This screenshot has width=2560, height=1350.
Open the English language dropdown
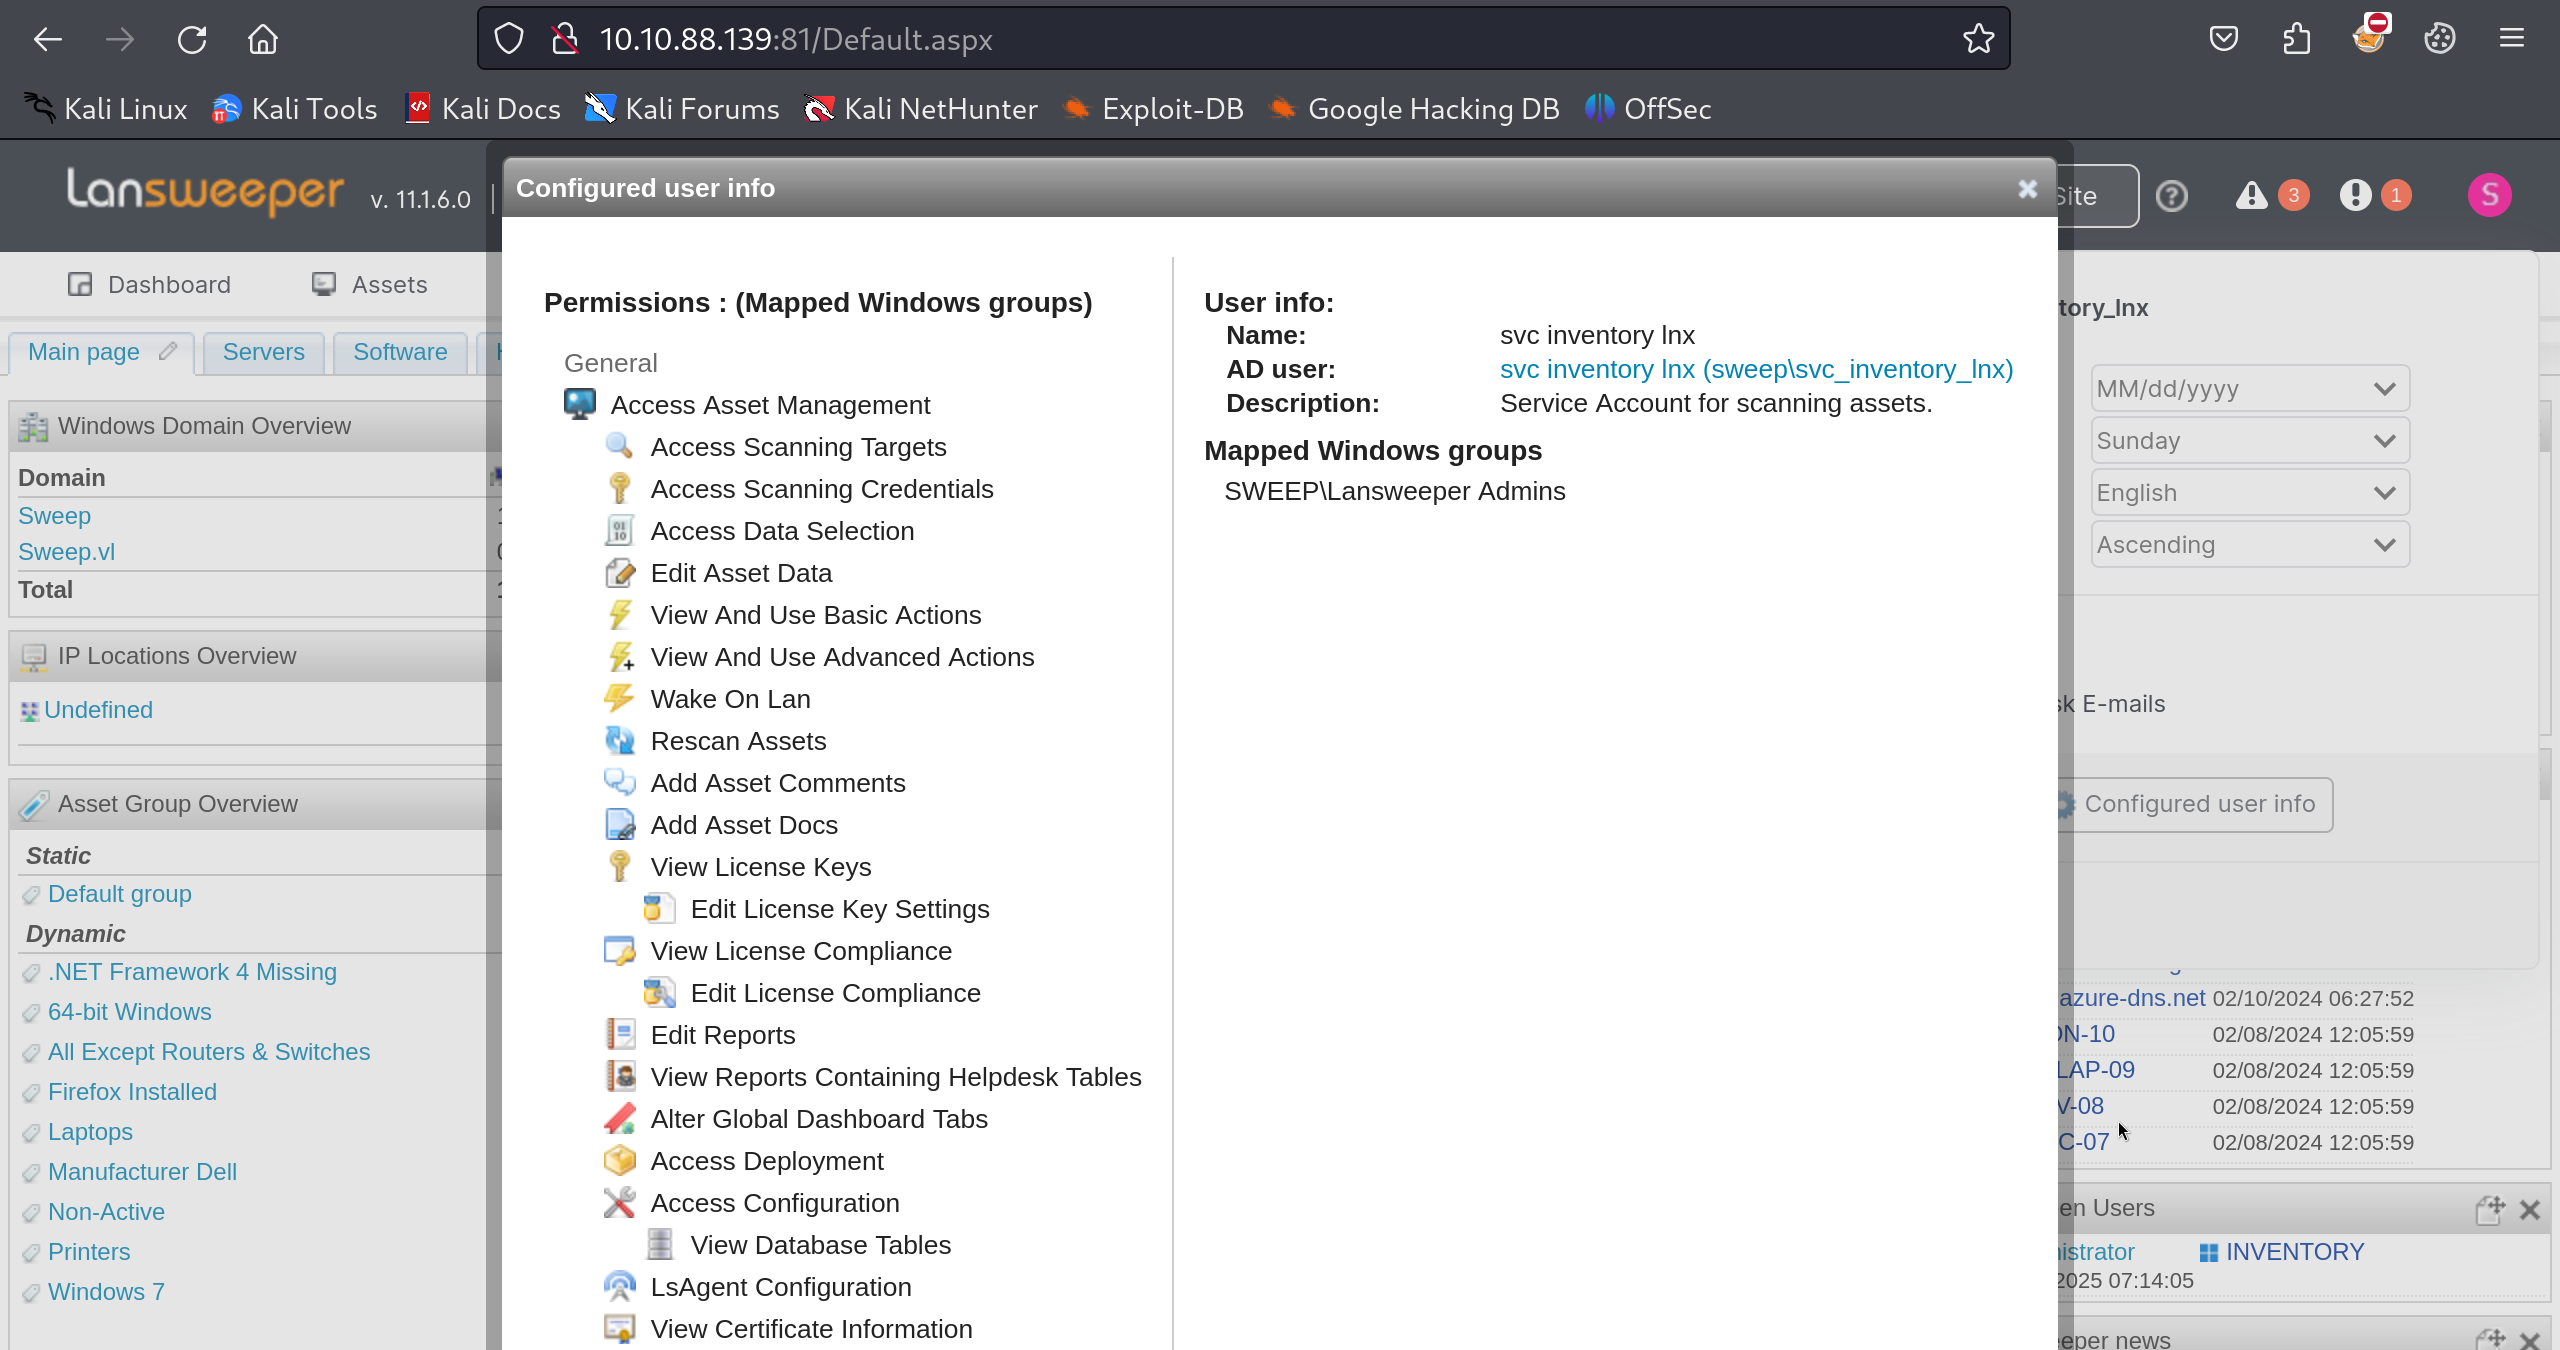2249,493
